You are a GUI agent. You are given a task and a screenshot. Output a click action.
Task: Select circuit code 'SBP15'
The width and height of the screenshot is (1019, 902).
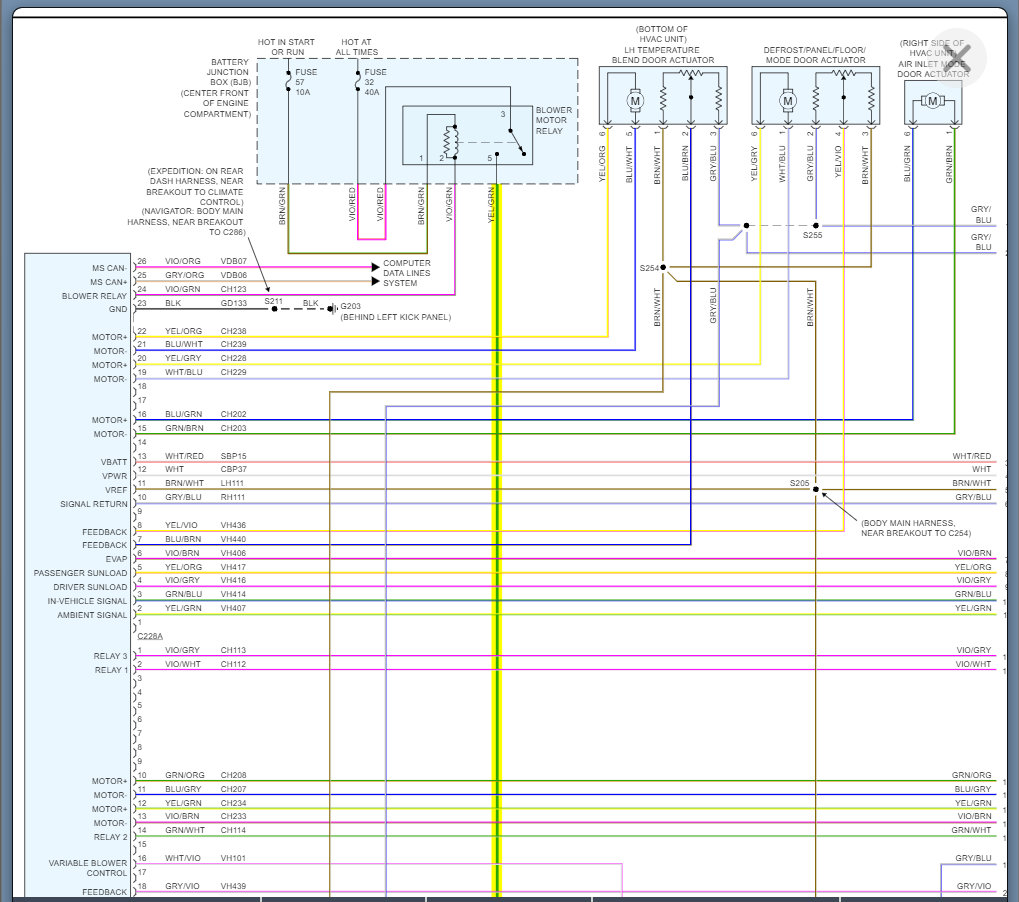tap(233, 456)
